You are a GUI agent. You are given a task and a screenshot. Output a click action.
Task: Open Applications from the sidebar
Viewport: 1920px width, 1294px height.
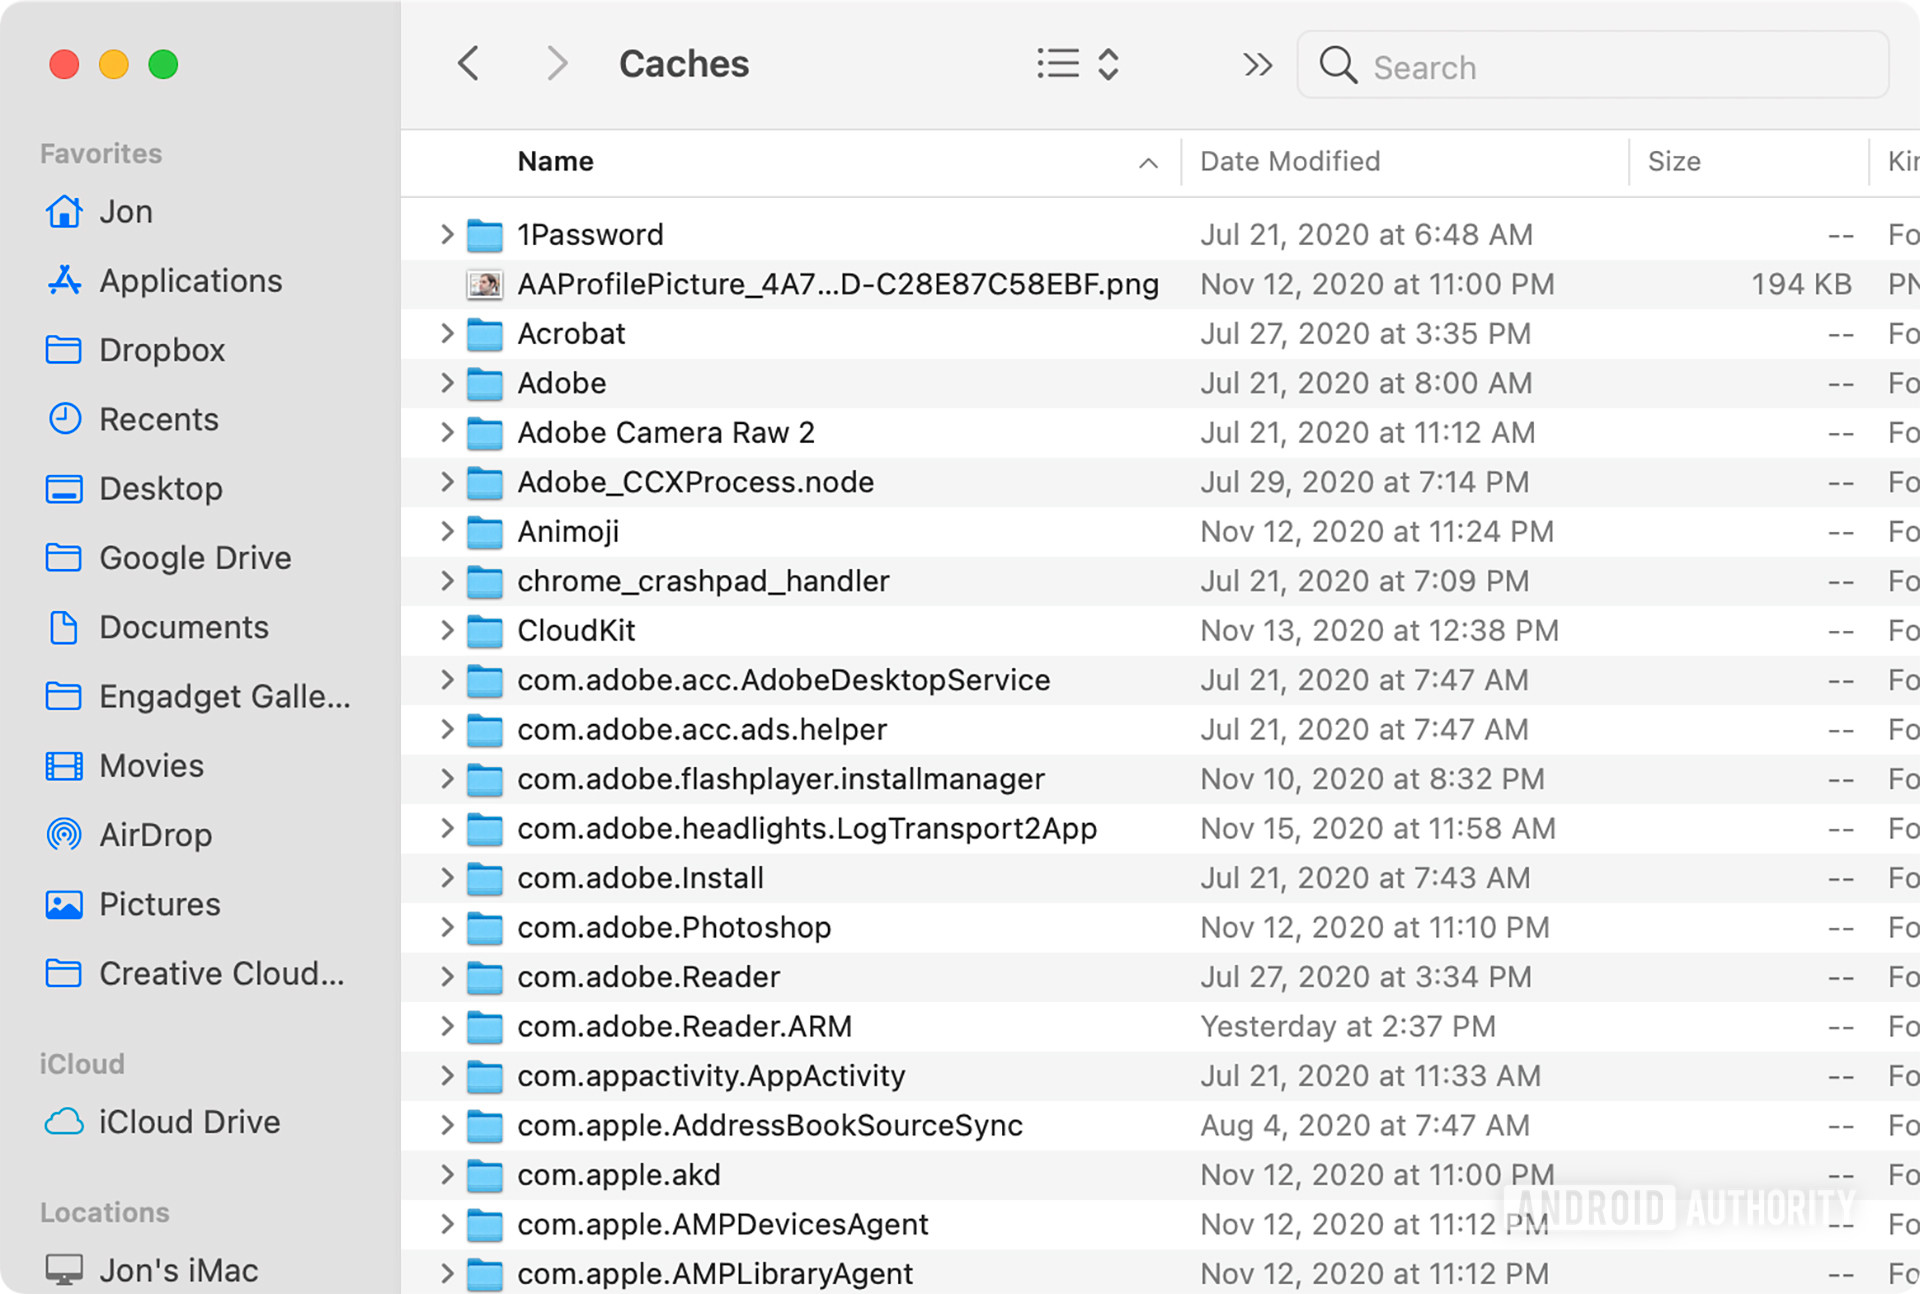(190, 281)
